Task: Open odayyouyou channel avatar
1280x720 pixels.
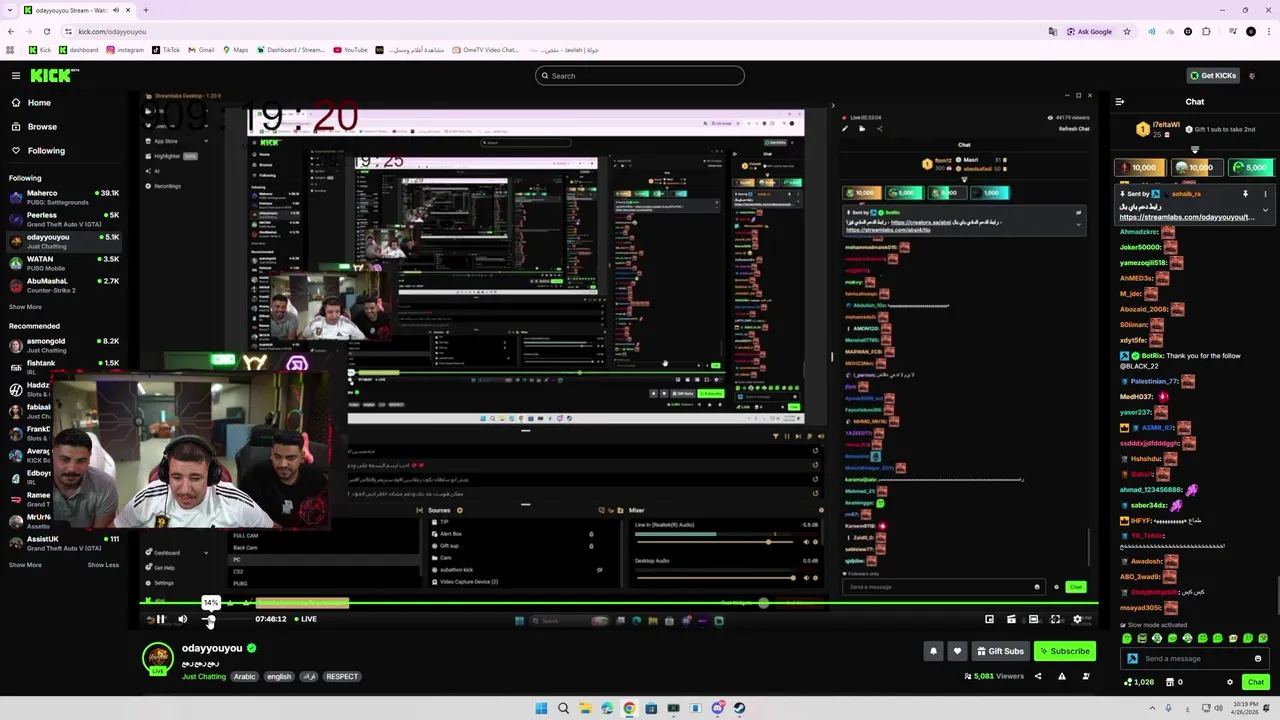Action: (158, 657)
